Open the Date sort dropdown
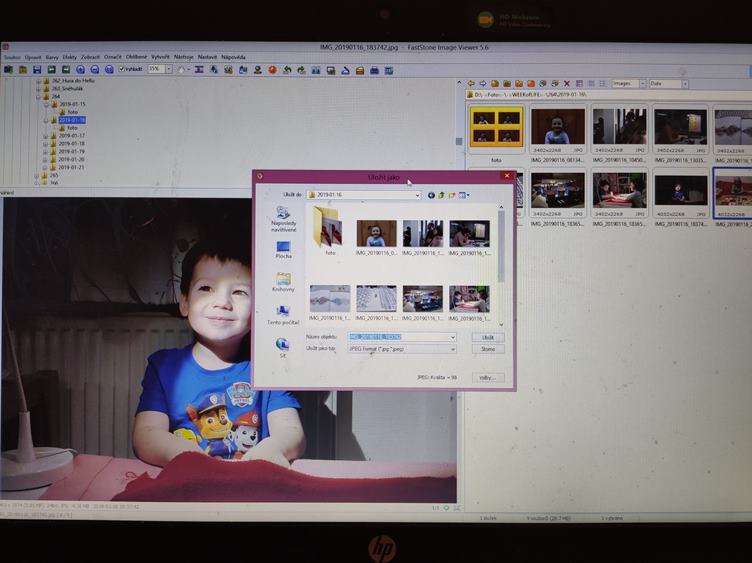This screenshot has width=752, height=563. (x=685, y=83)
